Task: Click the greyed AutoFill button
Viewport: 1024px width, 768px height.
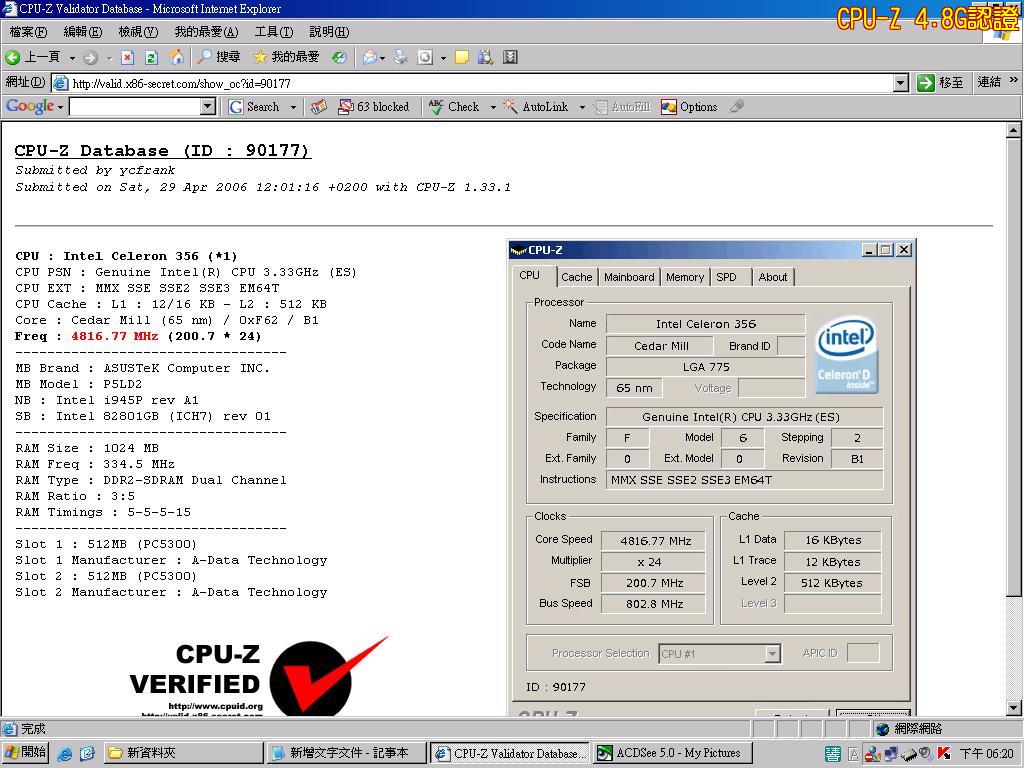Action: (x=623, y=106)
